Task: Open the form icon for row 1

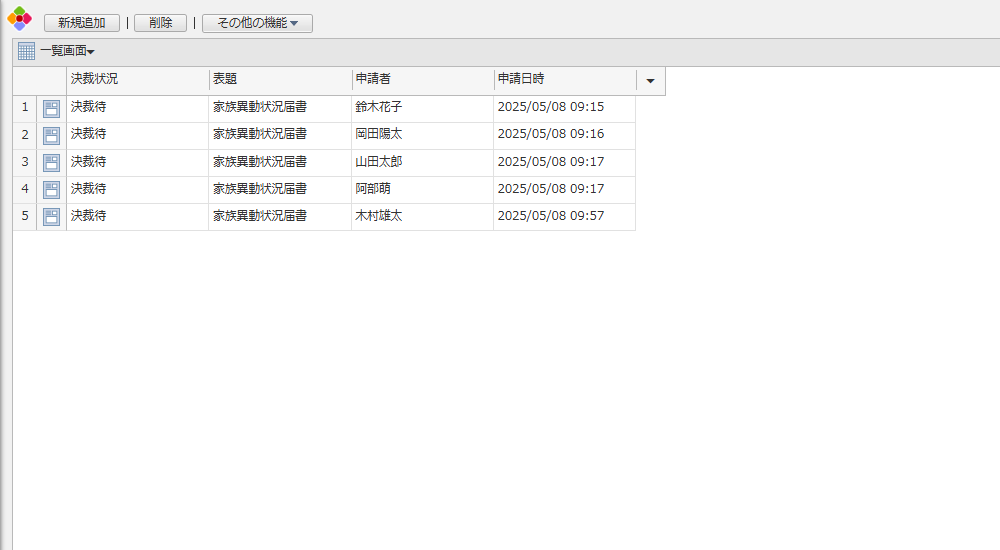Action: point(51,108)
